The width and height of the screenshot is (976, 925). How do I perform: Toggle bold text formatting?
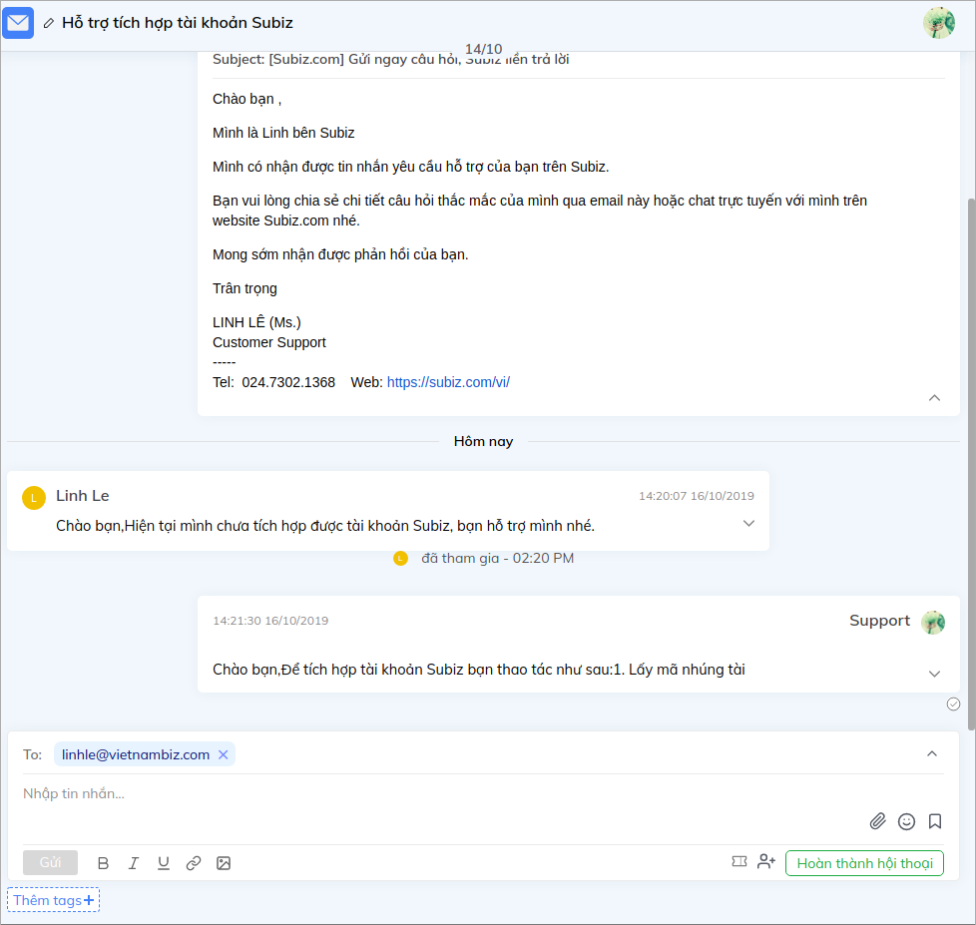tap(103, 862)
